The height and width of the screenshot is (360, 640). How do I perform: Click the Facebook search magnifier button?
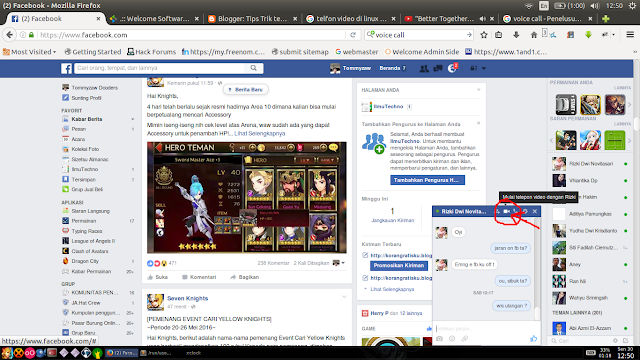pos(253,68)
